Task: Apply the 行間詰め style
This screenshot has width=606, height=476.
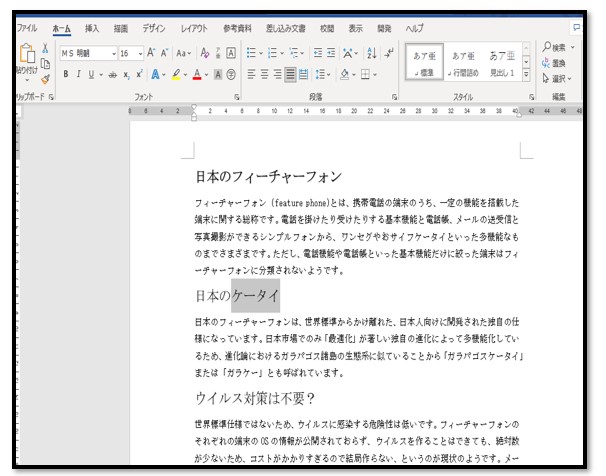Action: pos(463,62)
